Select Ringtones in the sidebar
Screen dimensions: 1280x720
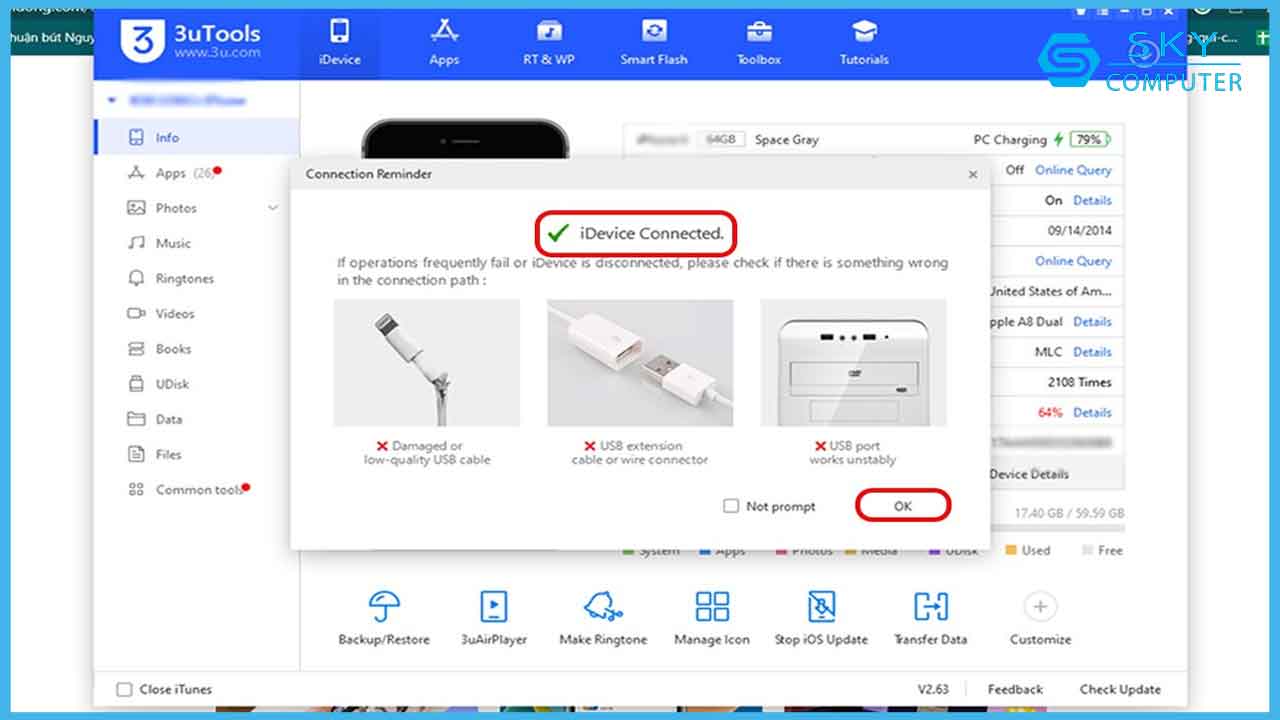[x=185, y=279]
